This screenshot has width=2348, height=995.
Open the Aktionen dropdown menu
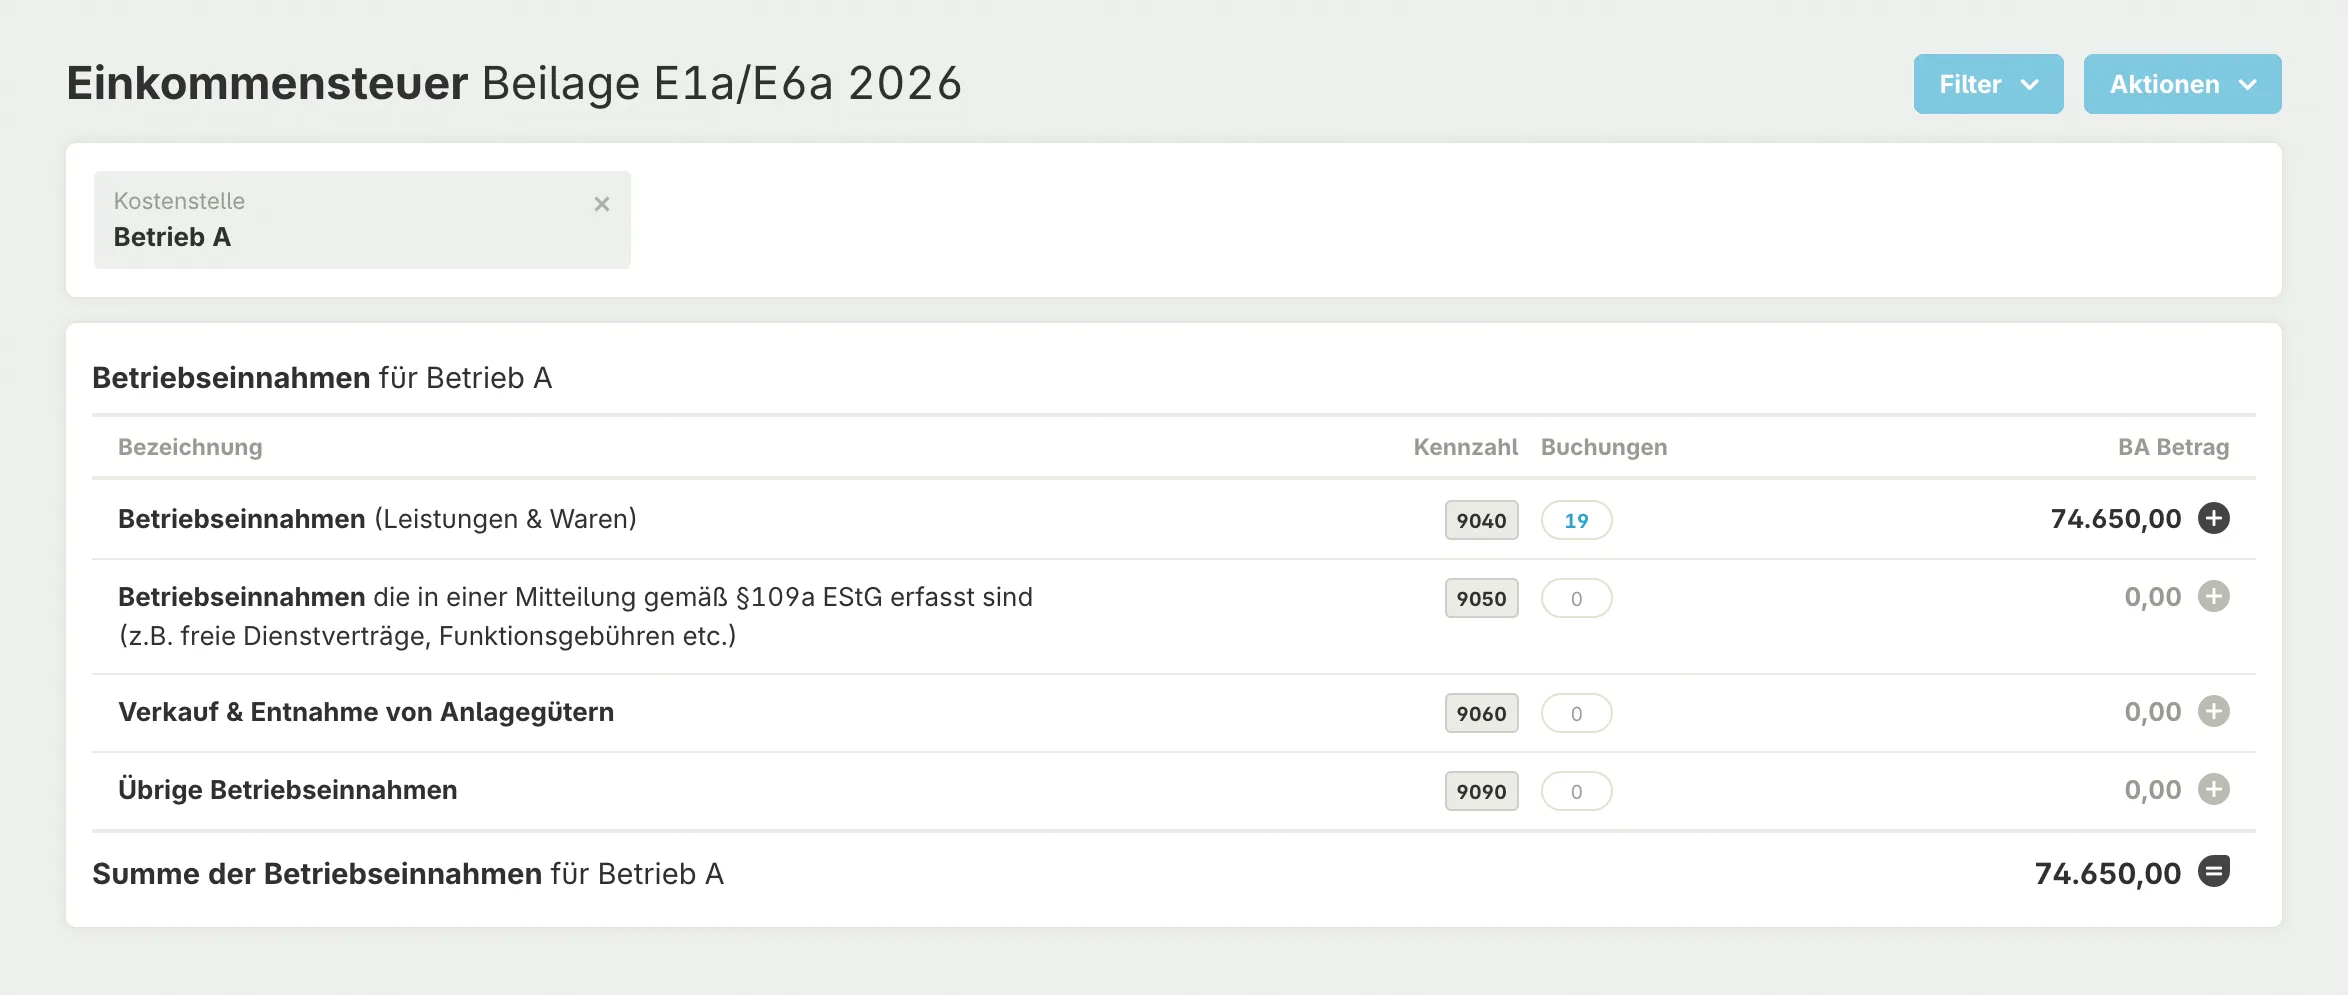(2182, 84)
